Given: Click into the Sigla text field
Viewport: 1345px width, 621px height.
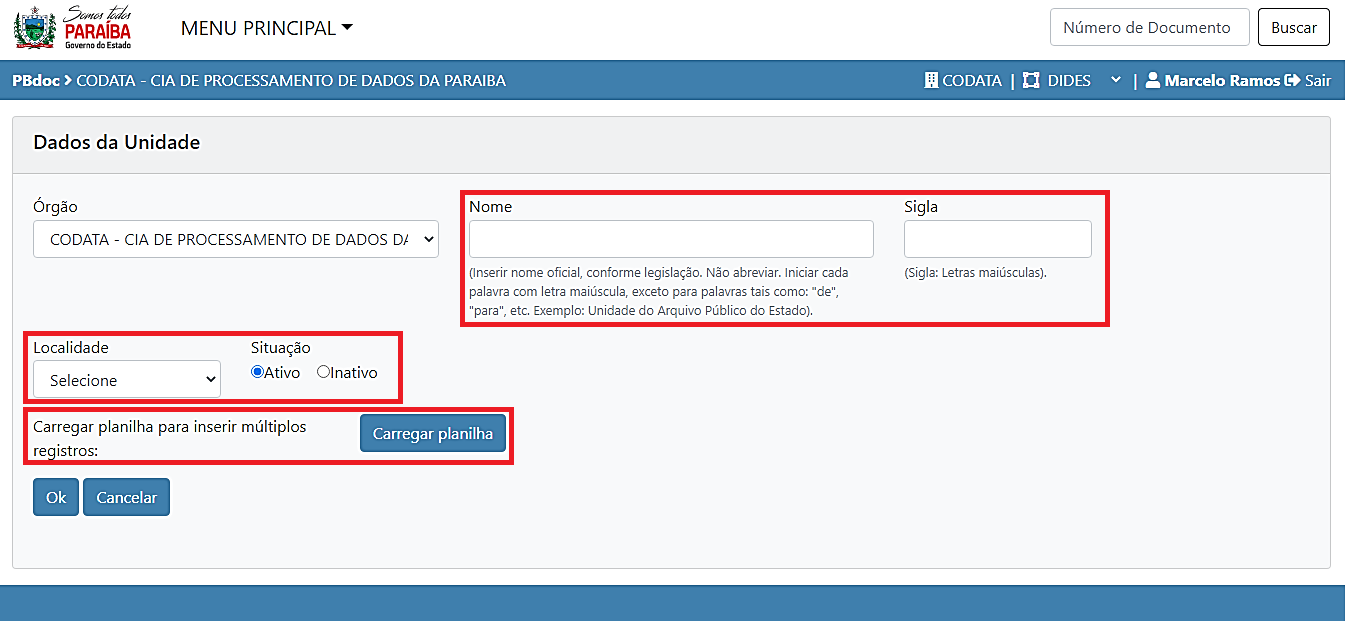Looking at the screenshot, I should [x=998, y=239].
